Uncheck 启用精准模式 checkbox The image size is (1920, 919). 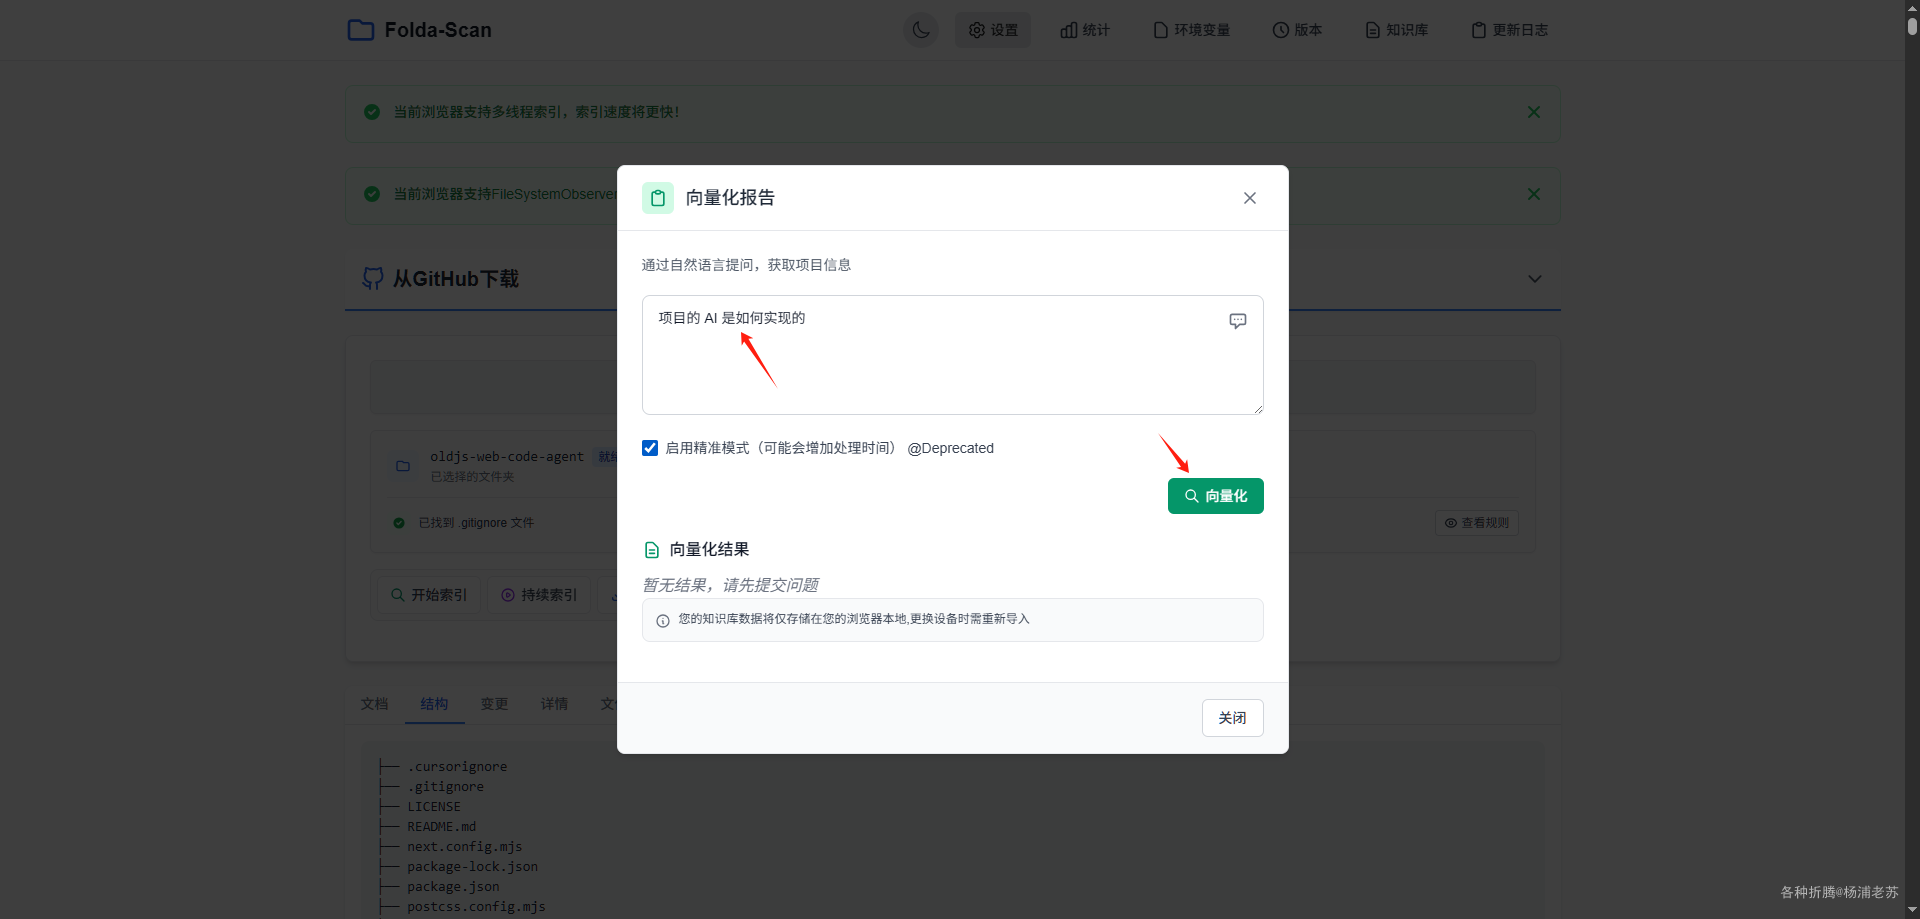pos(650,448)
